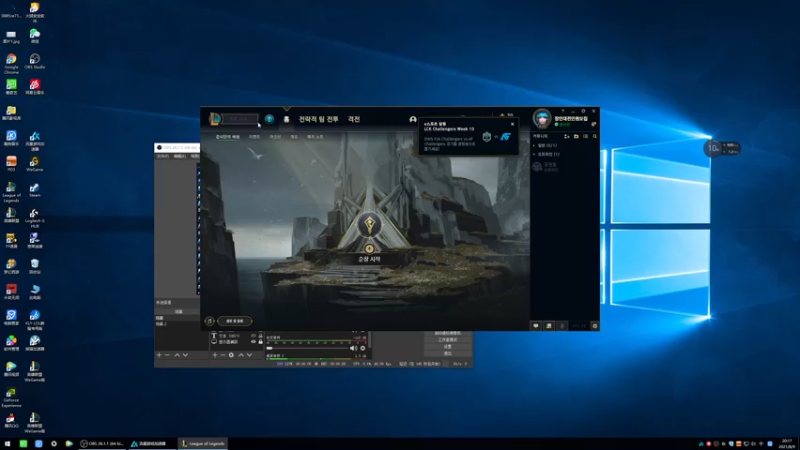Open source properties gear in OBS
Viewport: 800px width, 450px height.
tap(231, 355)
